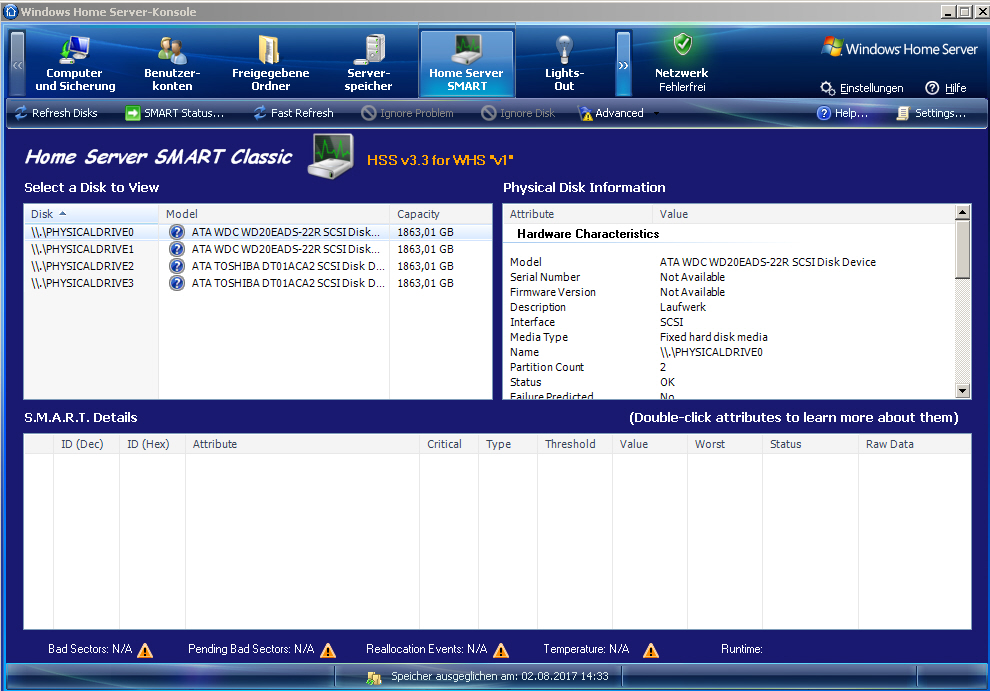Switch to the Benutzerkonten tab
The image size is (990, 691).
172,60
